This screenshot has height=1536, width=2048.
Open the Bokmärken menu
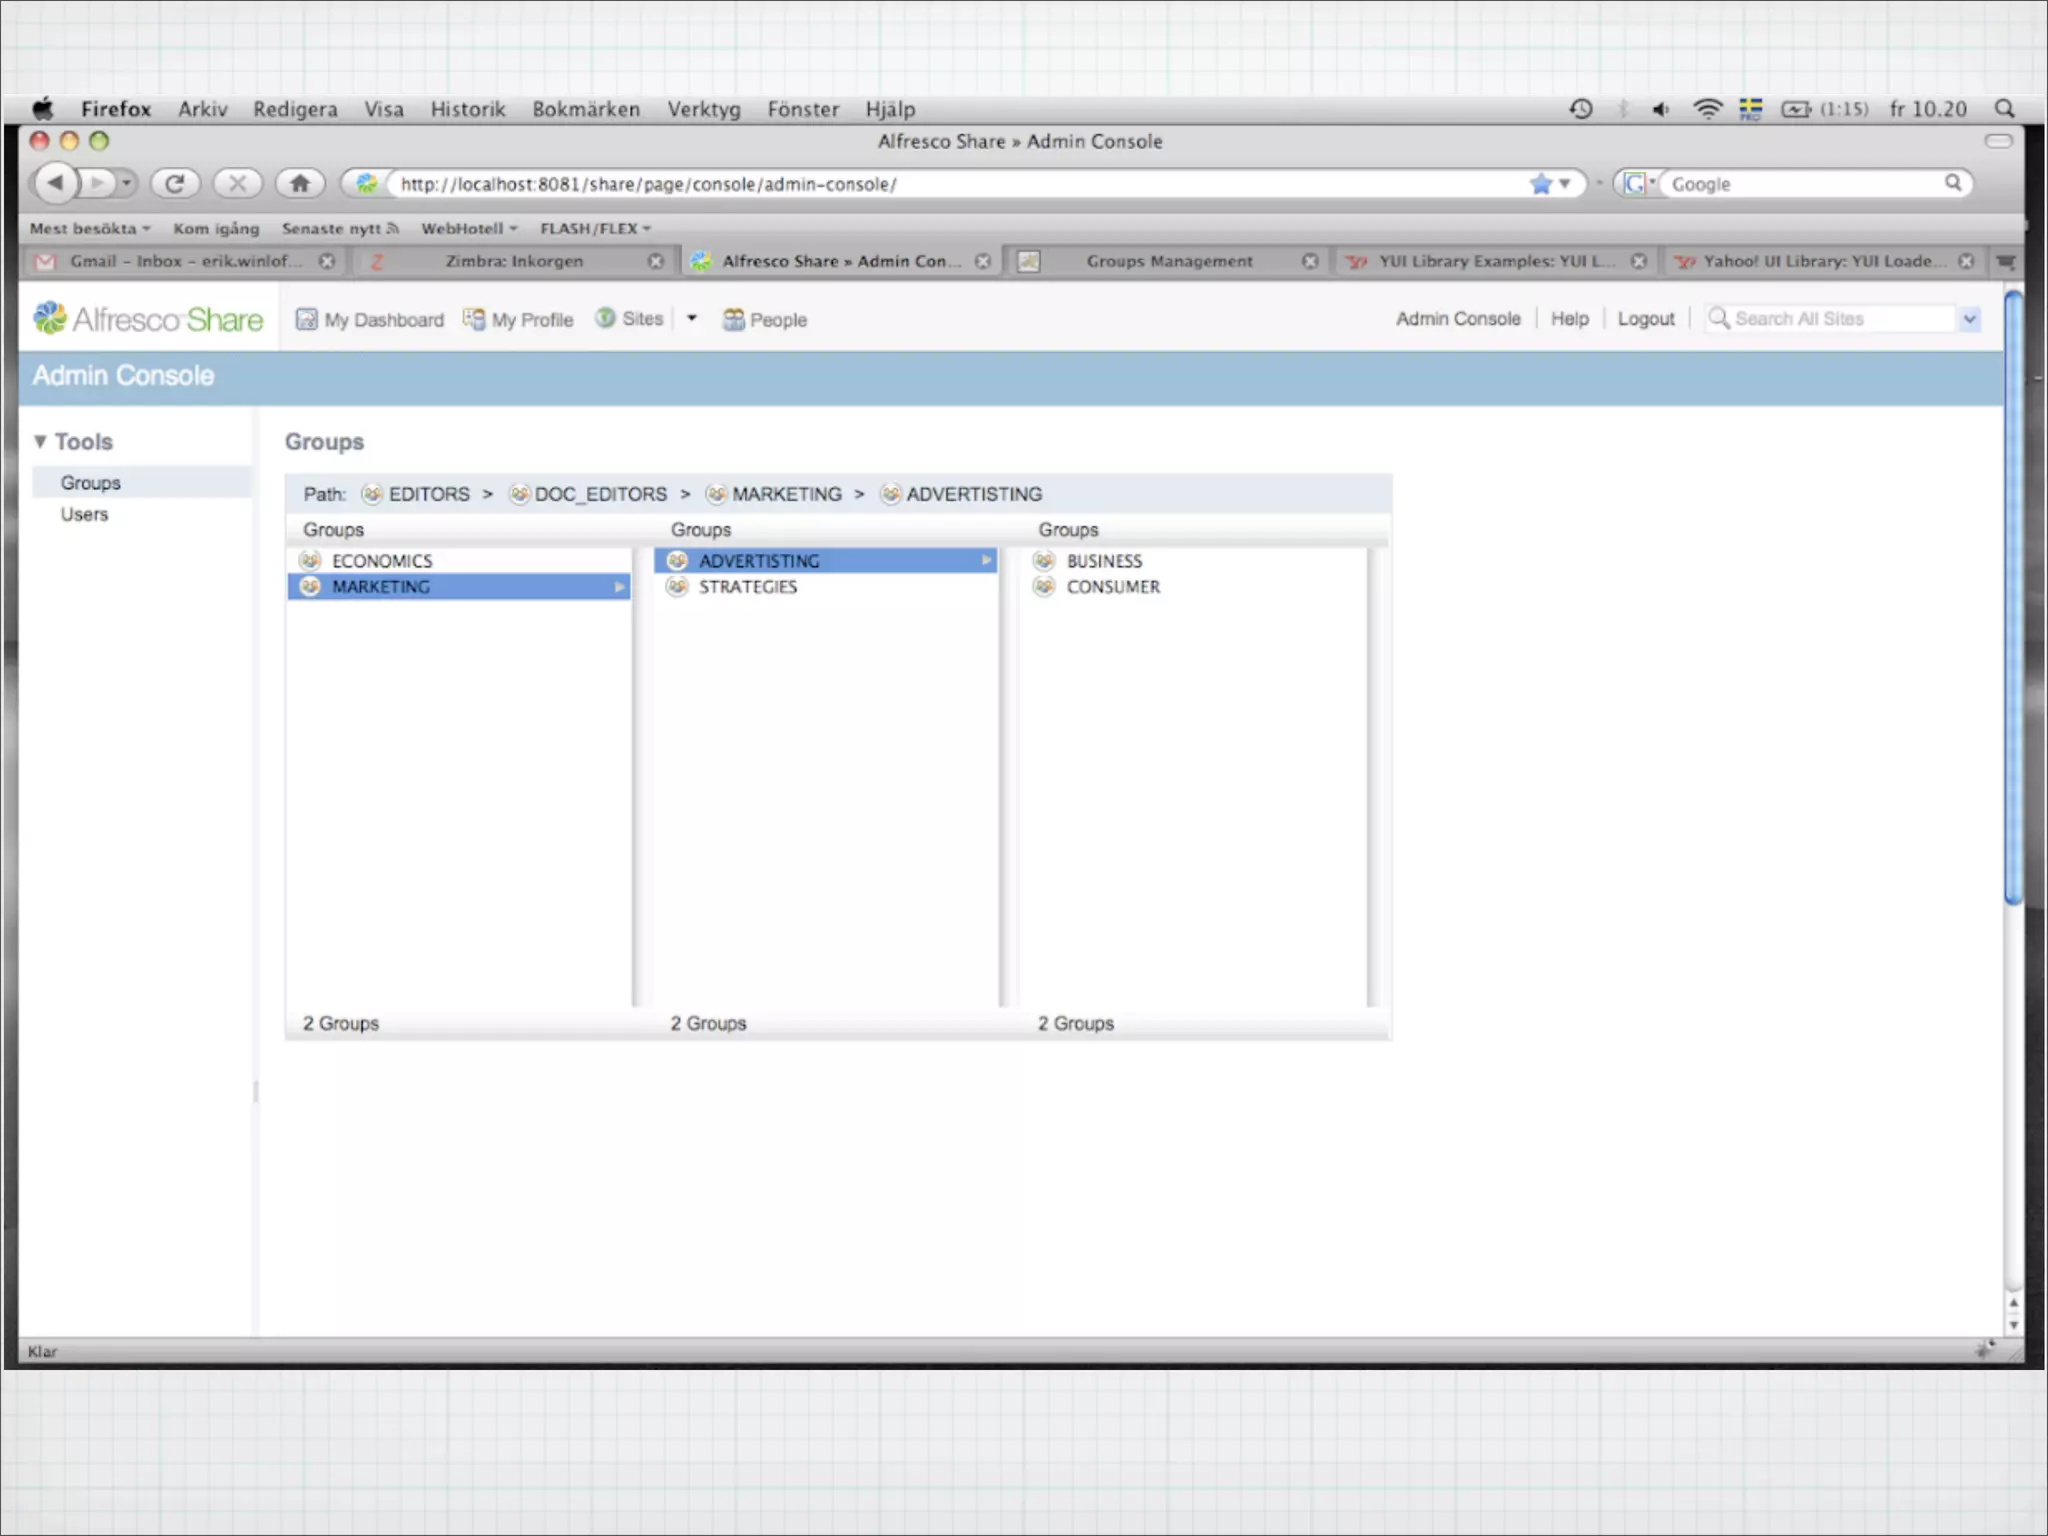click(x=585, y=109)
